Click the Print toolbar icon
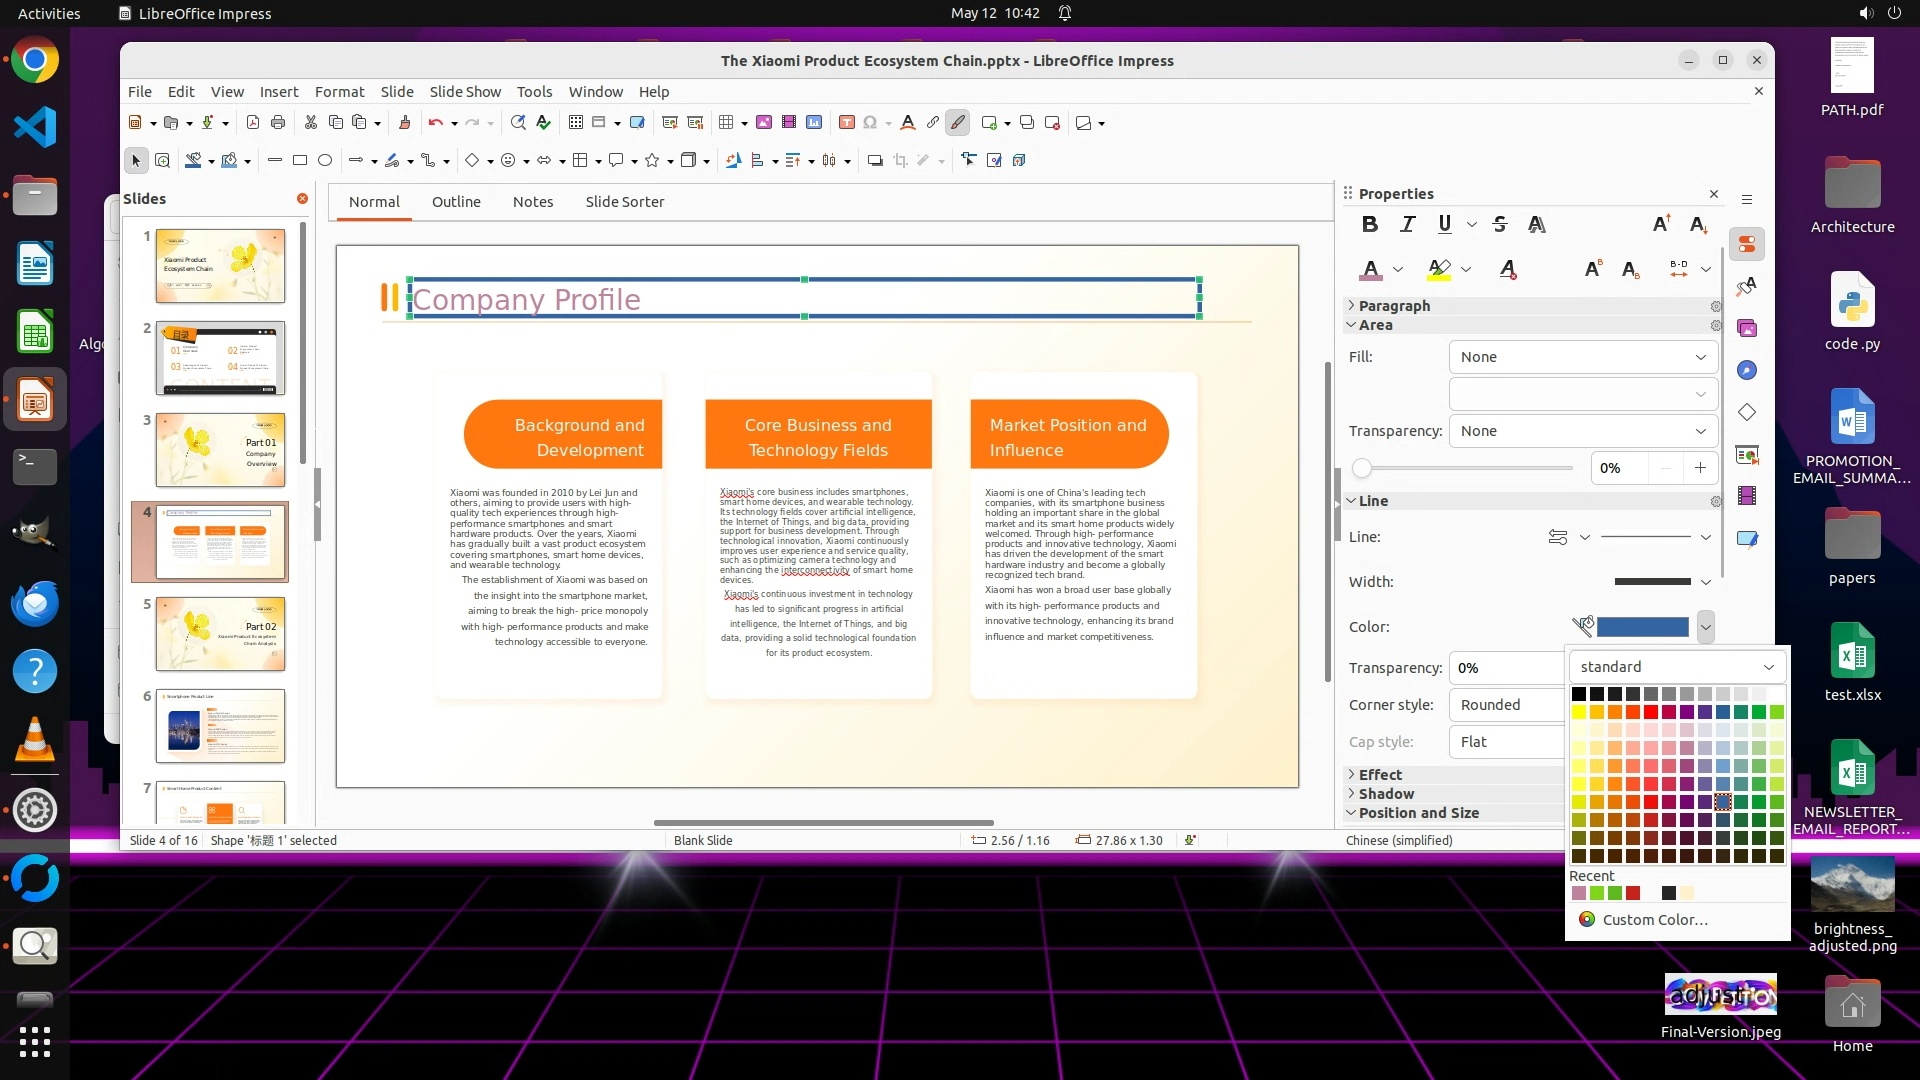 (278, 123)
